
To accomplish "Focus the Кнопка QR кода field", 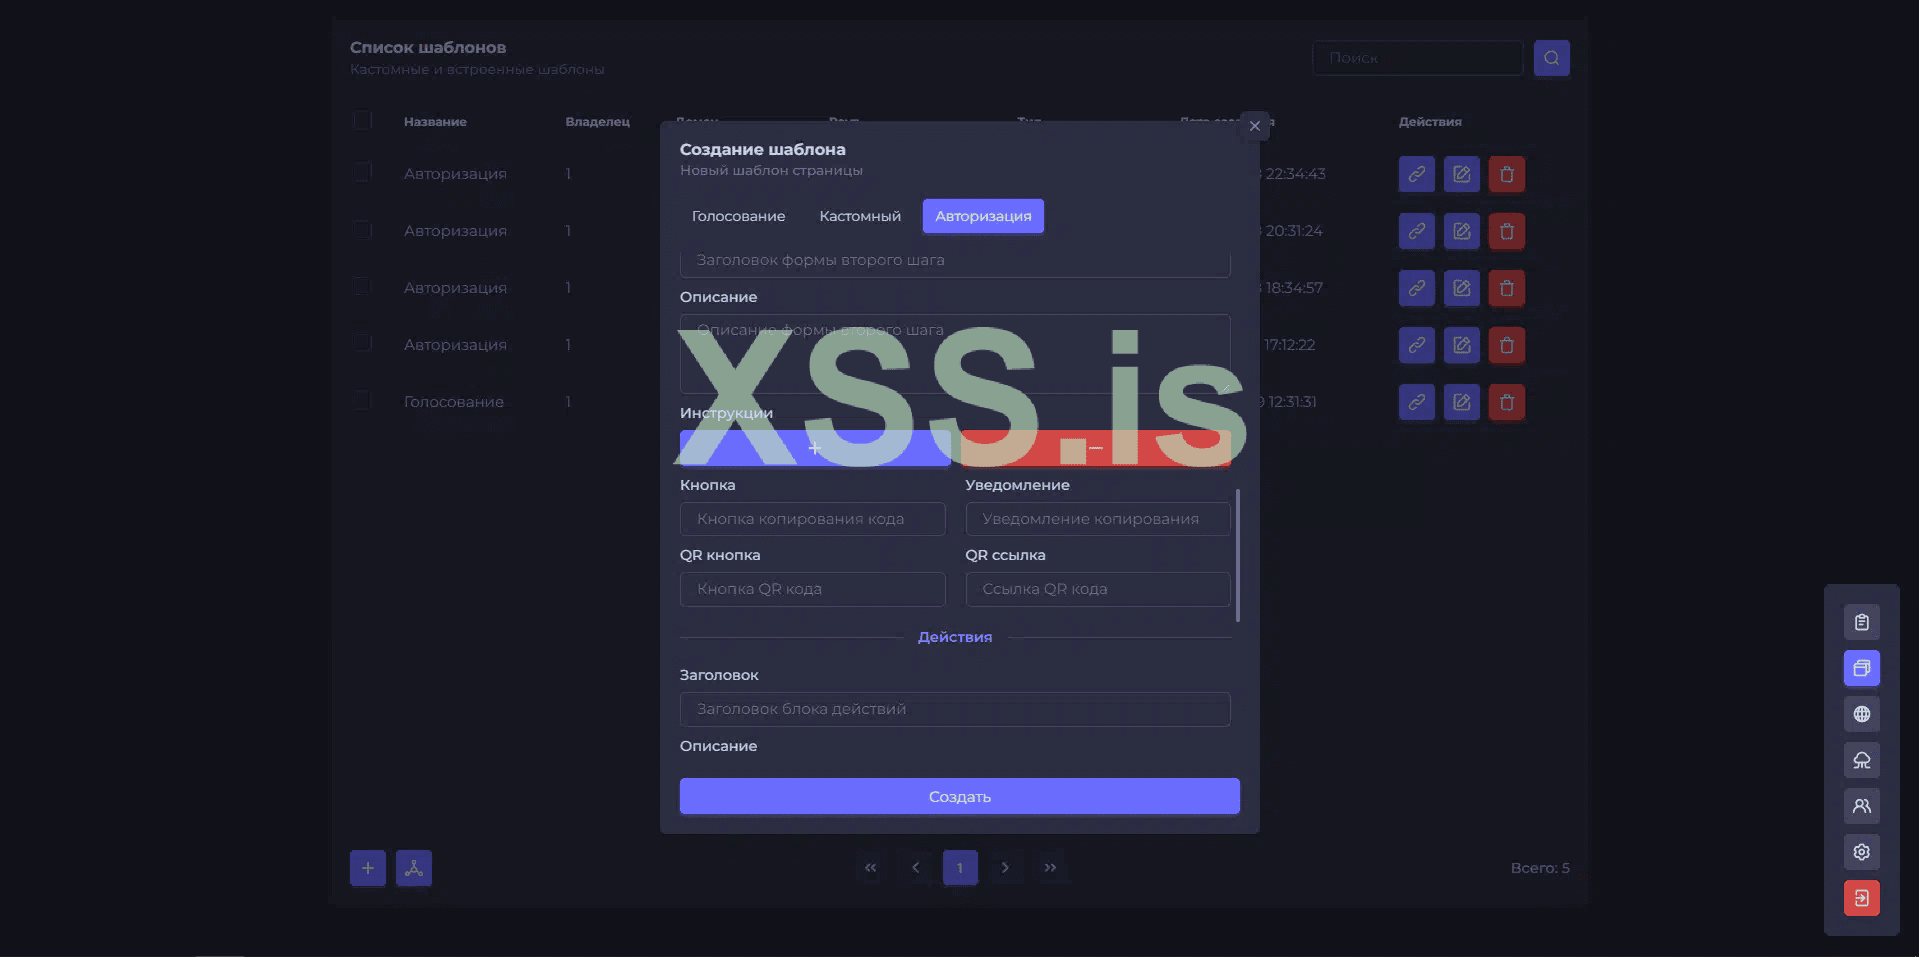I will (813, 589).
